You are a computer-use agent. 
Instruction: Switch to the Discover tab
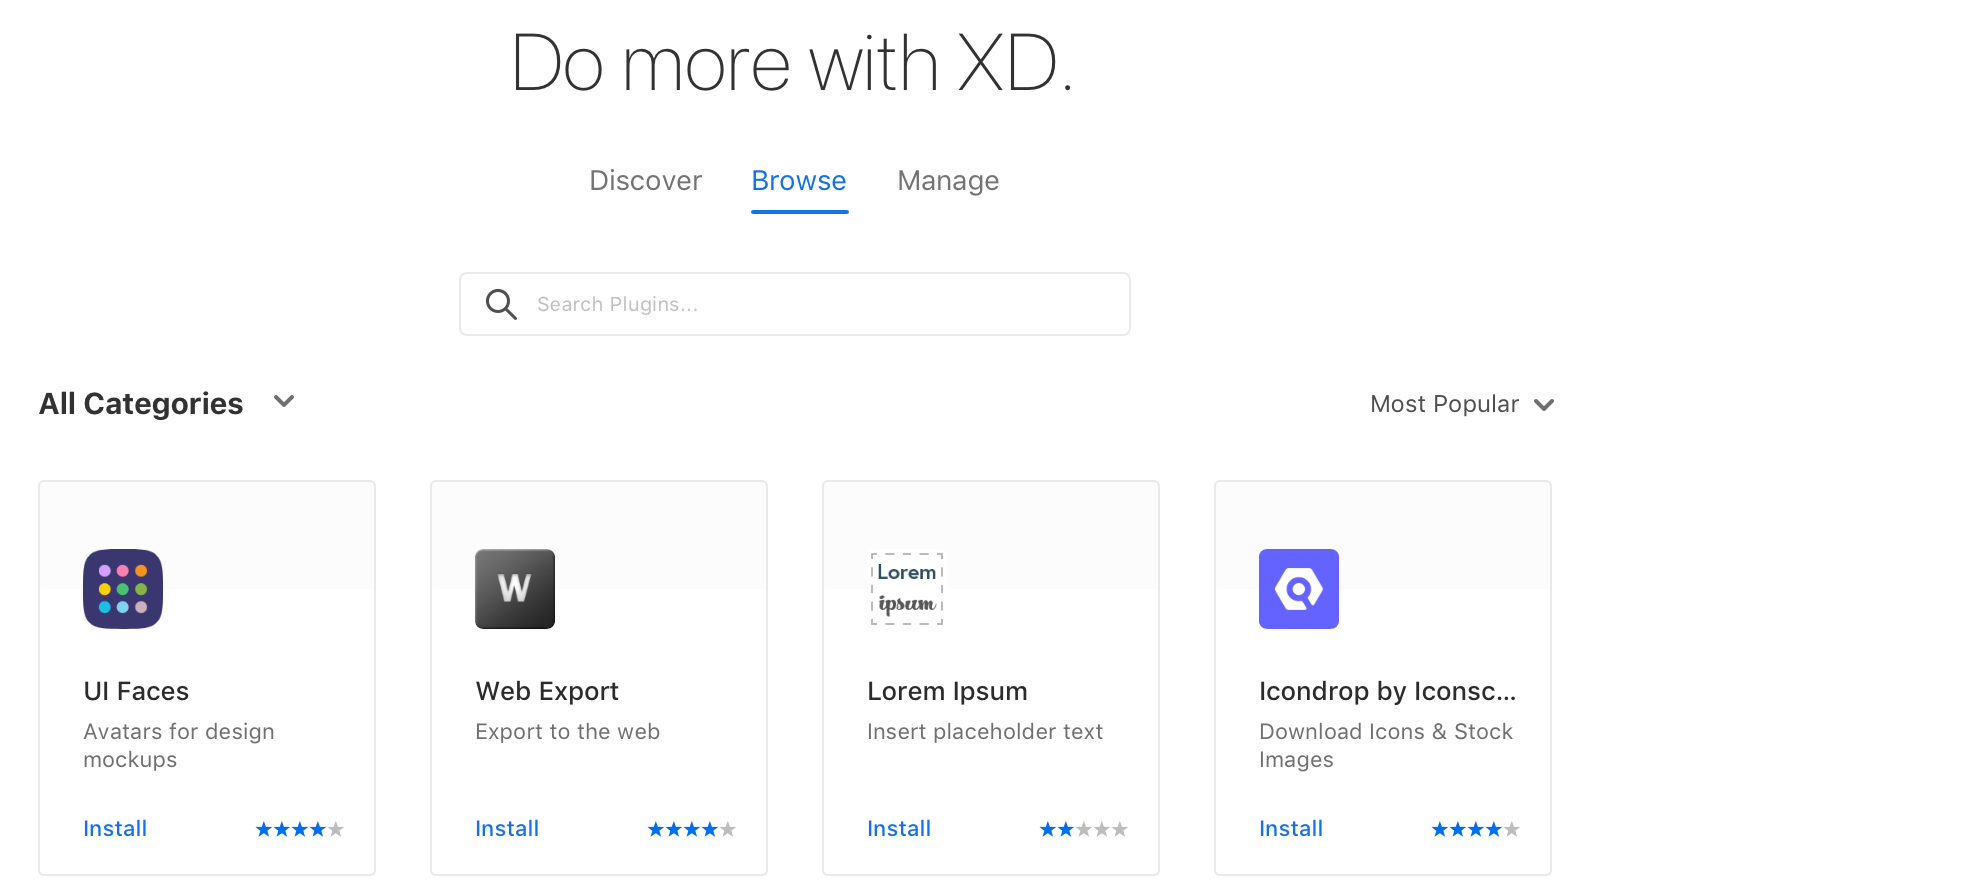coord(645,181)
